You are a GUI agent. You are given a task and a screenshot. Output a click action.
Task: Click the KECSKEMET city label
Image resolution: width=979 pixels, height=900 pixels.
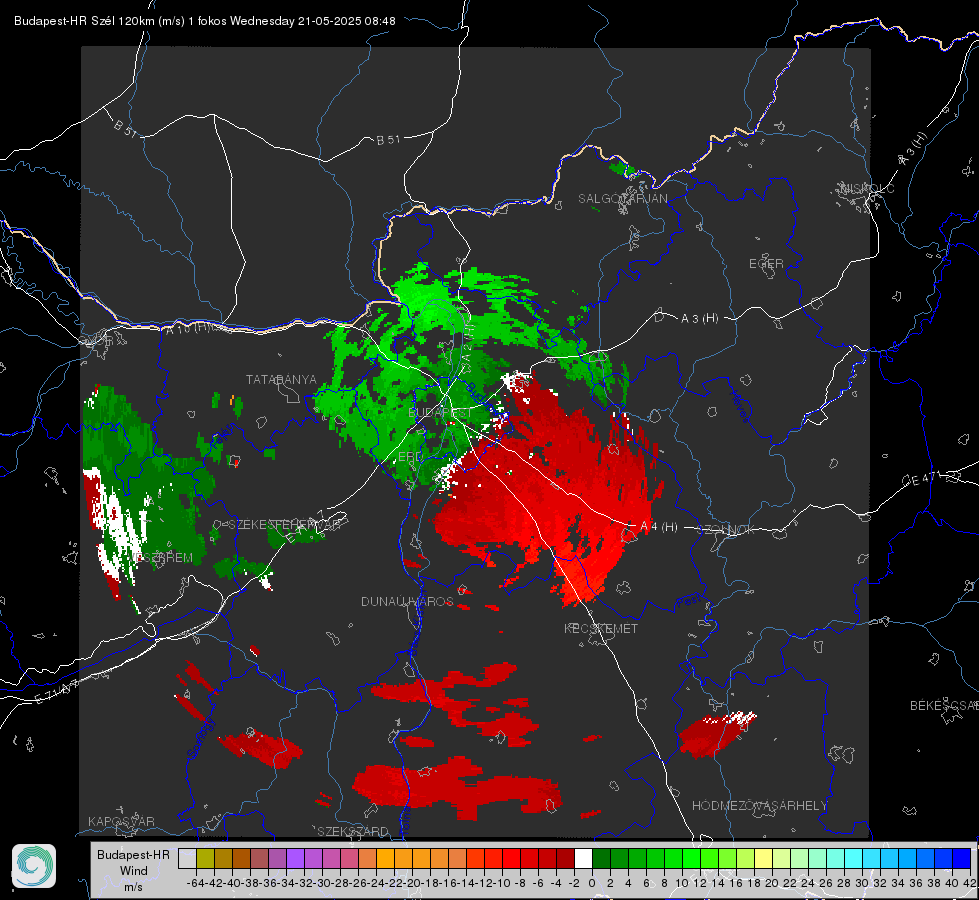pyautogui.click(x=601, y=629)
